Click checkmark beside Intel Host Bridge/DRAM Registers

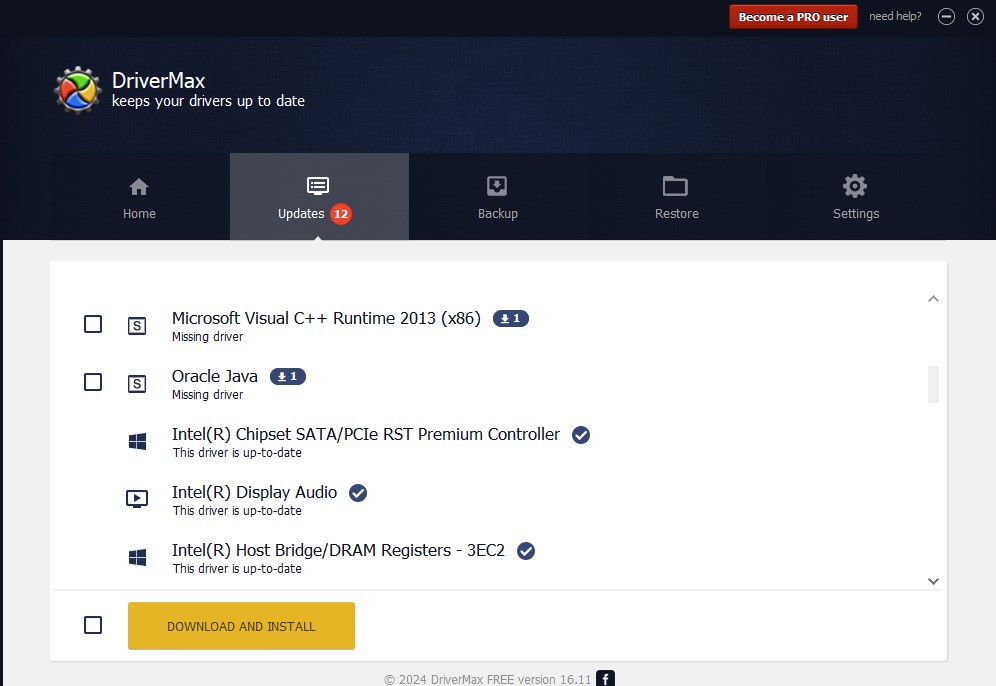(526, 551)
